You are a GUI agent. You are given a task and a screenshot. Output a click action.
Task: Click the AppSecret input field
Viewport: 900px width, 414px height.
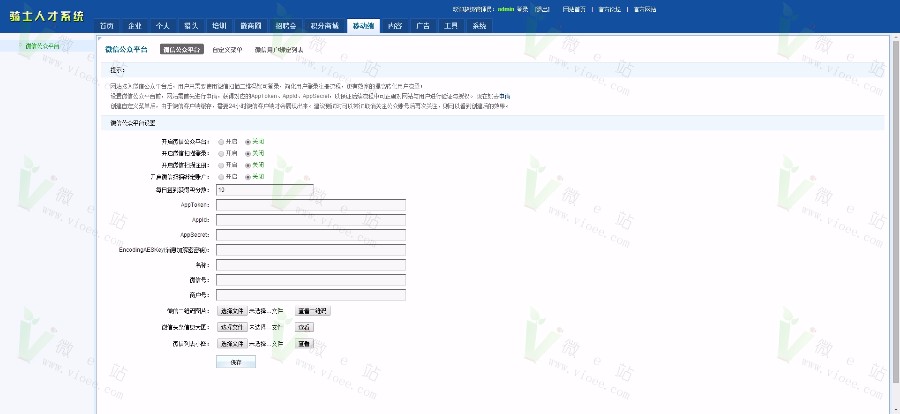pyautogui.click(x=311, y=235)
